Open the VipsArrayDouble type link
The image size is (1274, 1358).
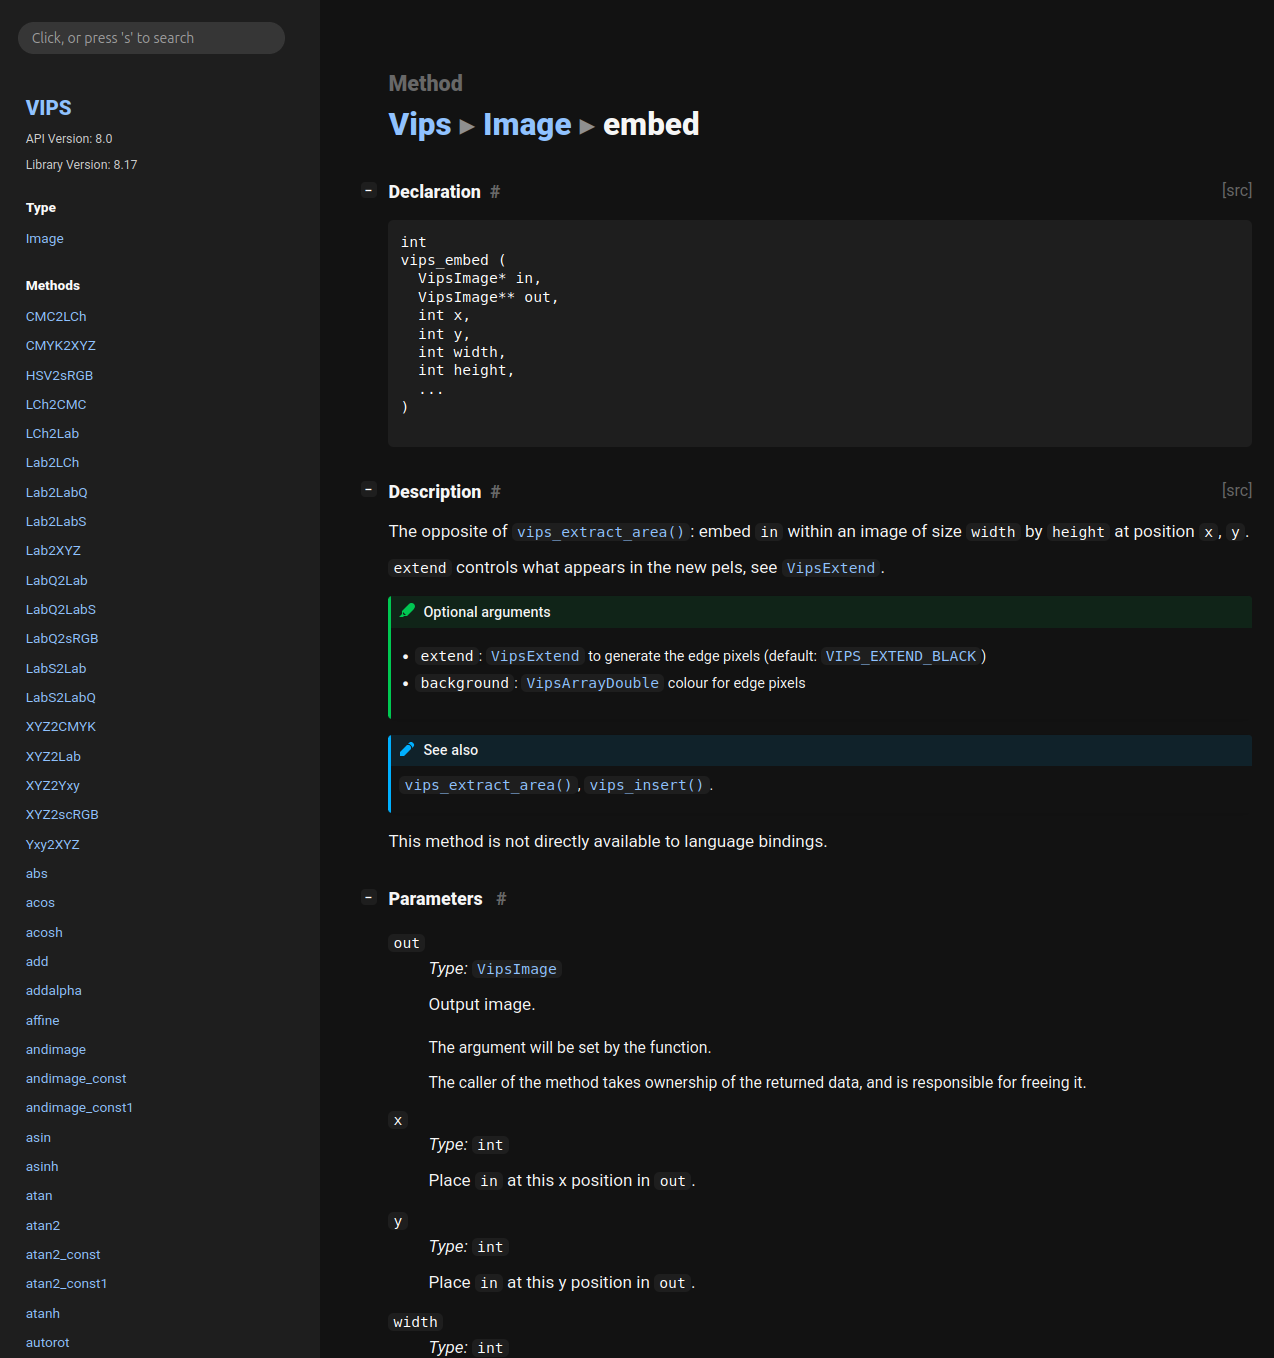tap(592, 683)
